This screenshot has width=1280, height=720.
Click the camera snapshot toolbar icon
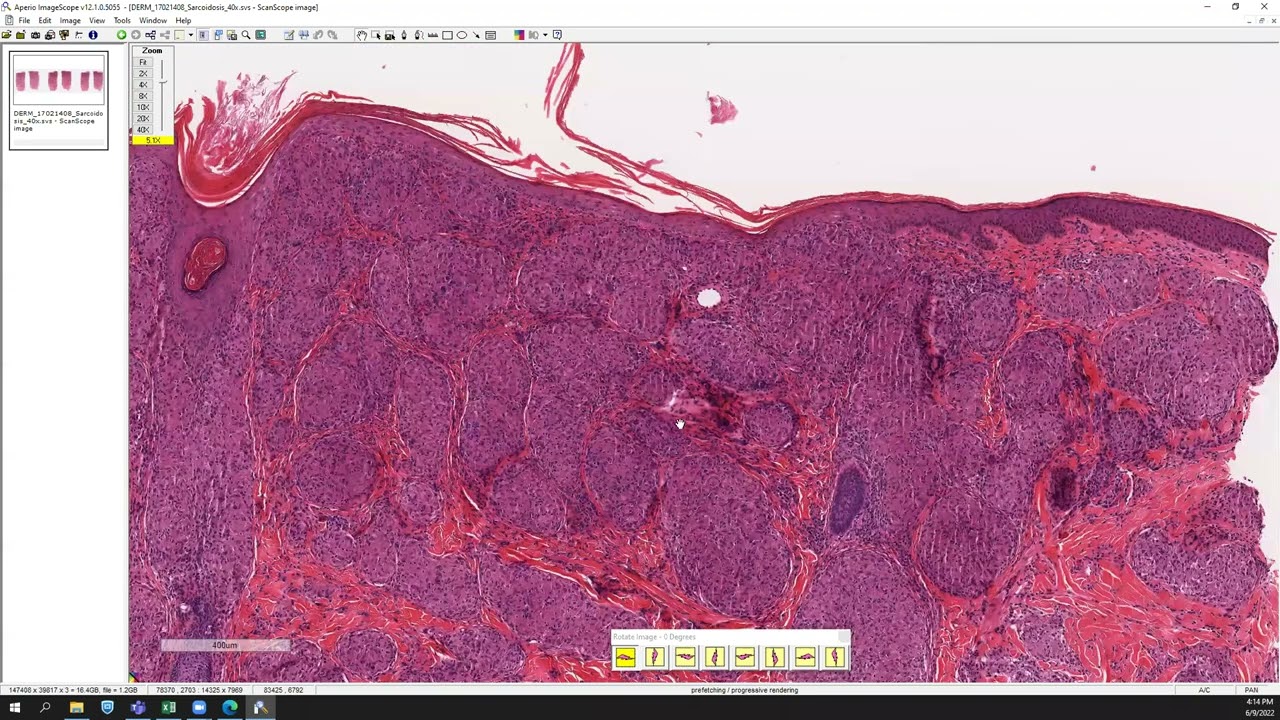pyautogui.click(x=35, y=35)
